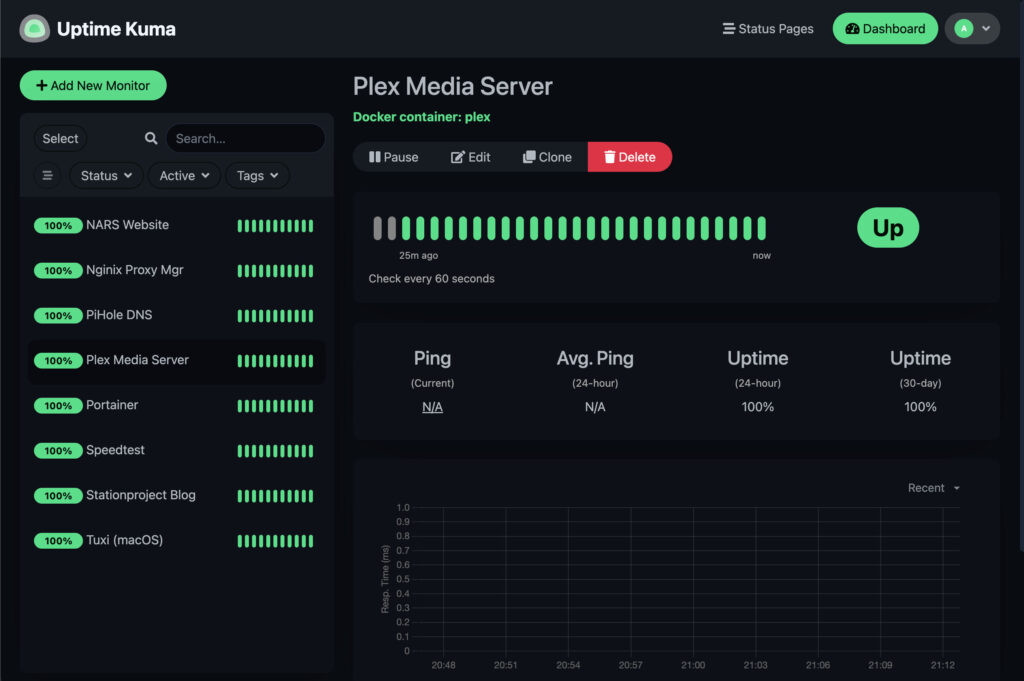Open the user account menu

(x=971, y=28)
